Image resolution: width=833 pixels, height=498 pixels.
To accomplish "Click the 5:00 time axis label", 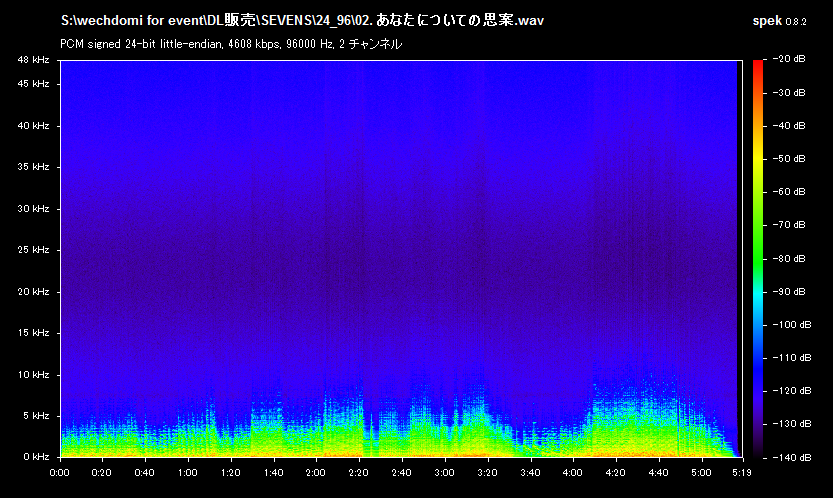I will coord(701,473).
